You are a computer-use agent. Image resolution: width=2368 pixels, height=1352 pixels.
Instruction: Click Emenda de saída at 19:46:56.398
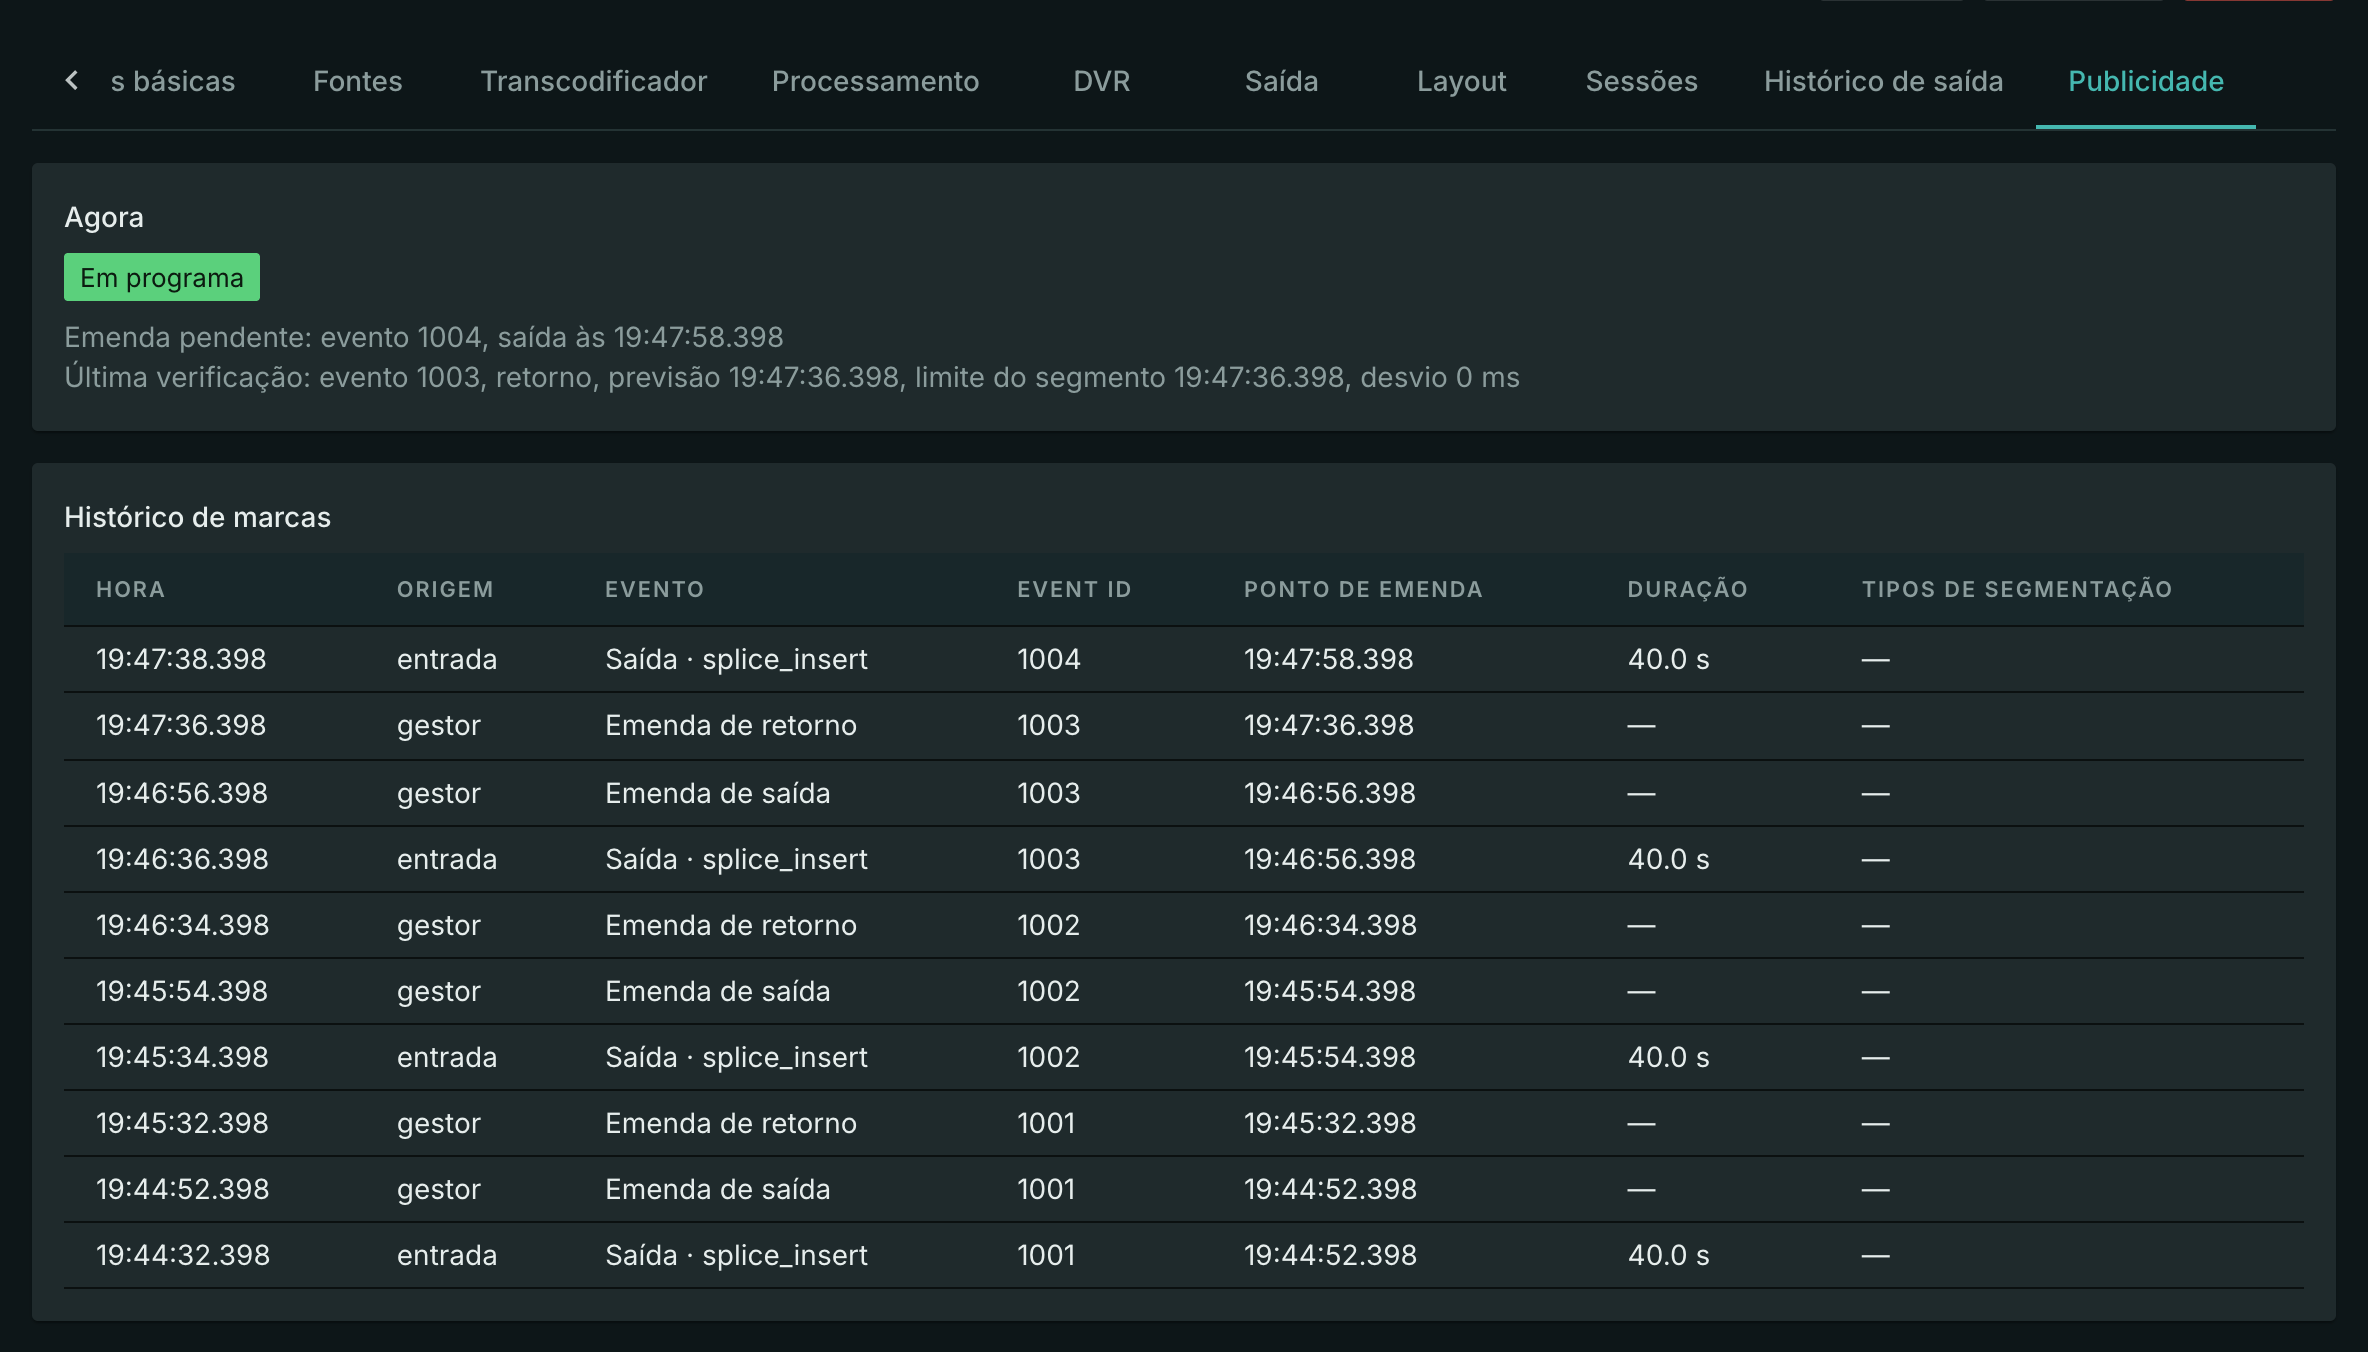(717, 793)
